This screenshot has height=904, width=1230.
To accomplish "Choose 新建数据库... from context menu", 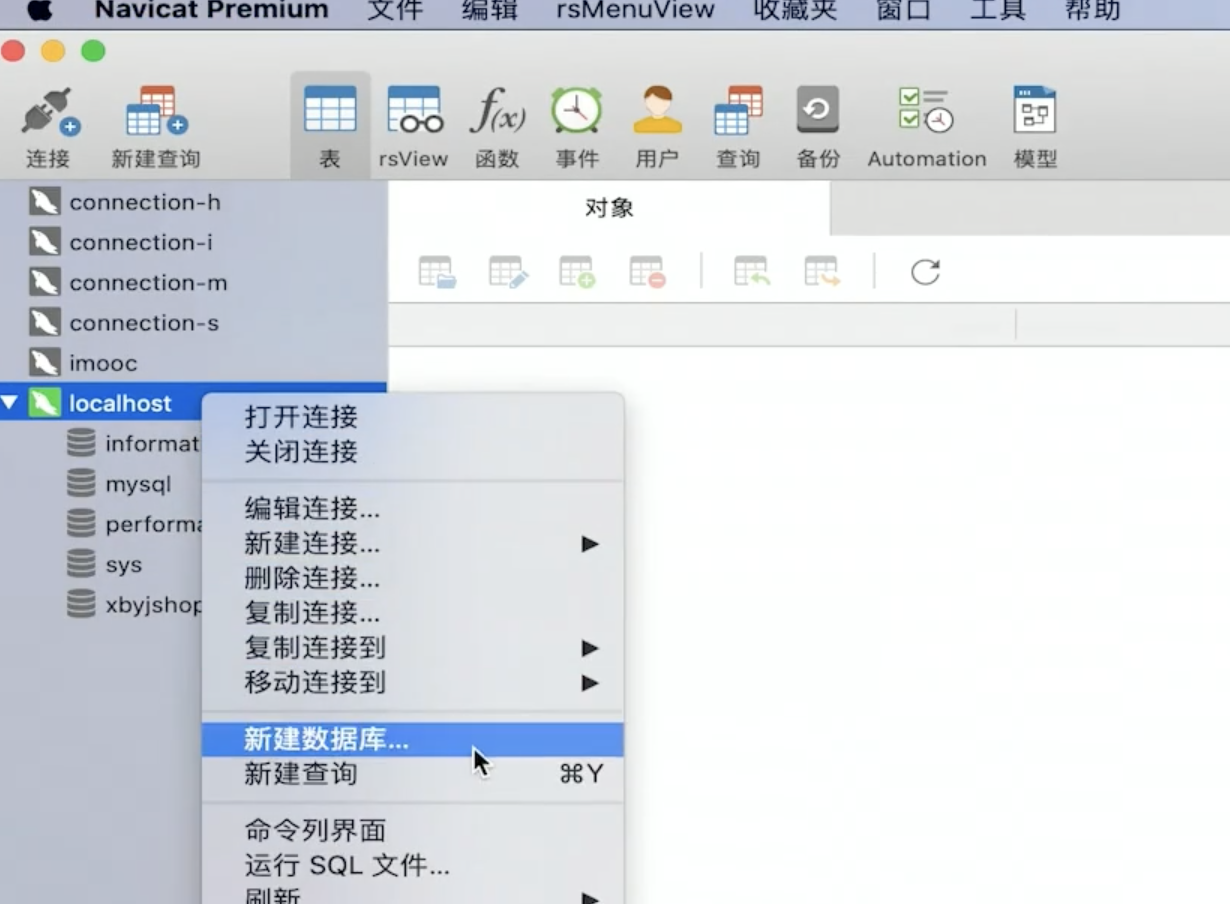I will pyautogui.click(x=326, y=740).
